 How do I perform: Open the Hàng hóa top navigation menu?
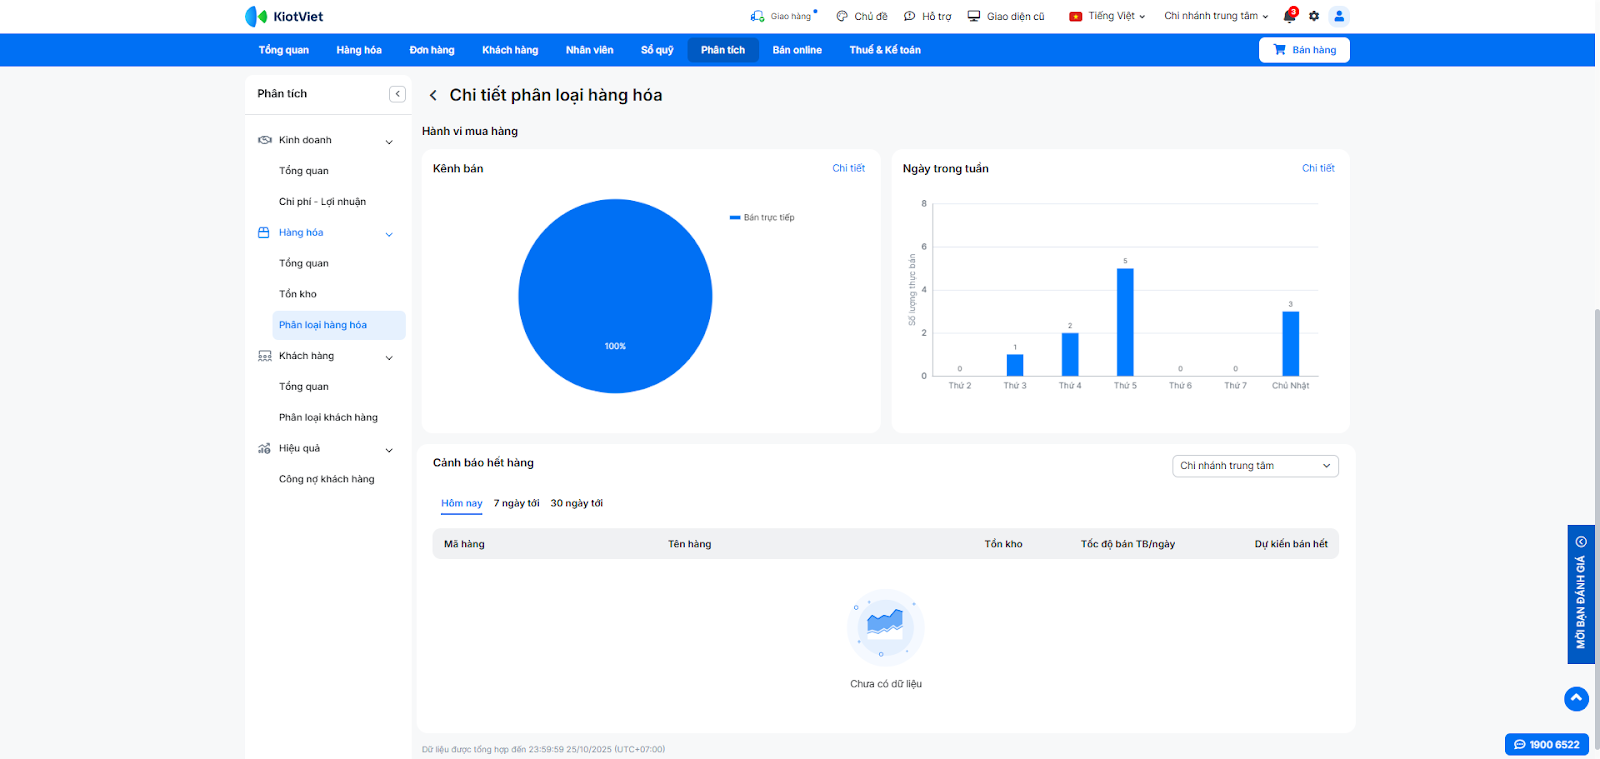point(359,50)
